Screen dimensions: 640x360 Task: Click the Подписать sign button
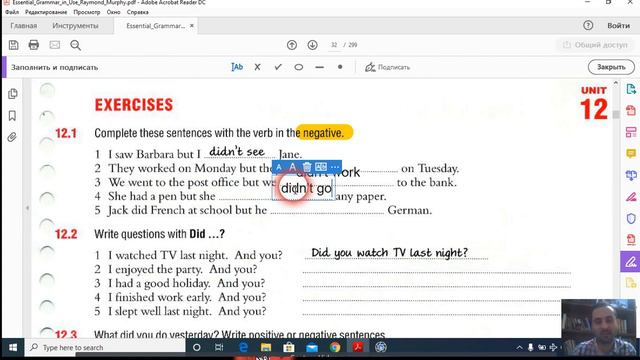387,67
